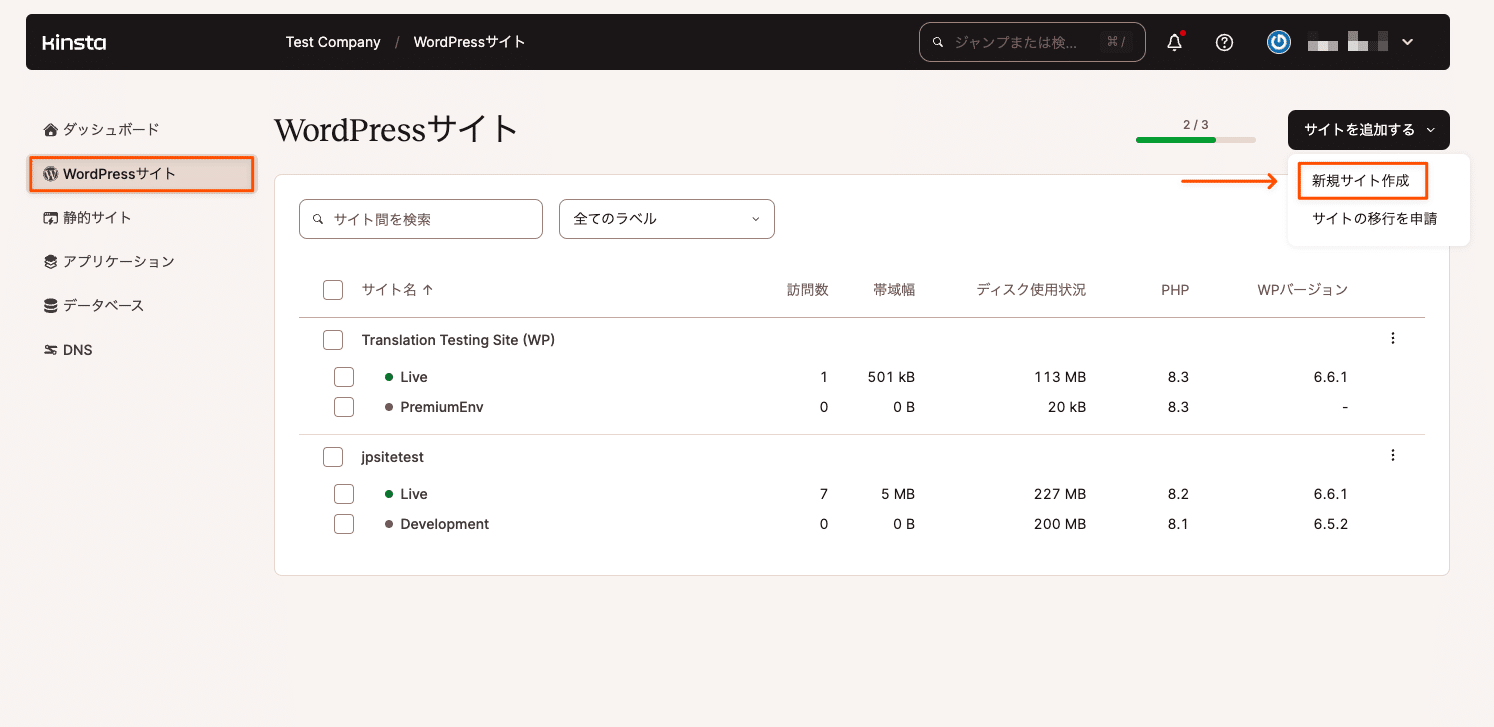
Task: Choose 新規サイト作成 from the menu
Action: point(1363,181)
